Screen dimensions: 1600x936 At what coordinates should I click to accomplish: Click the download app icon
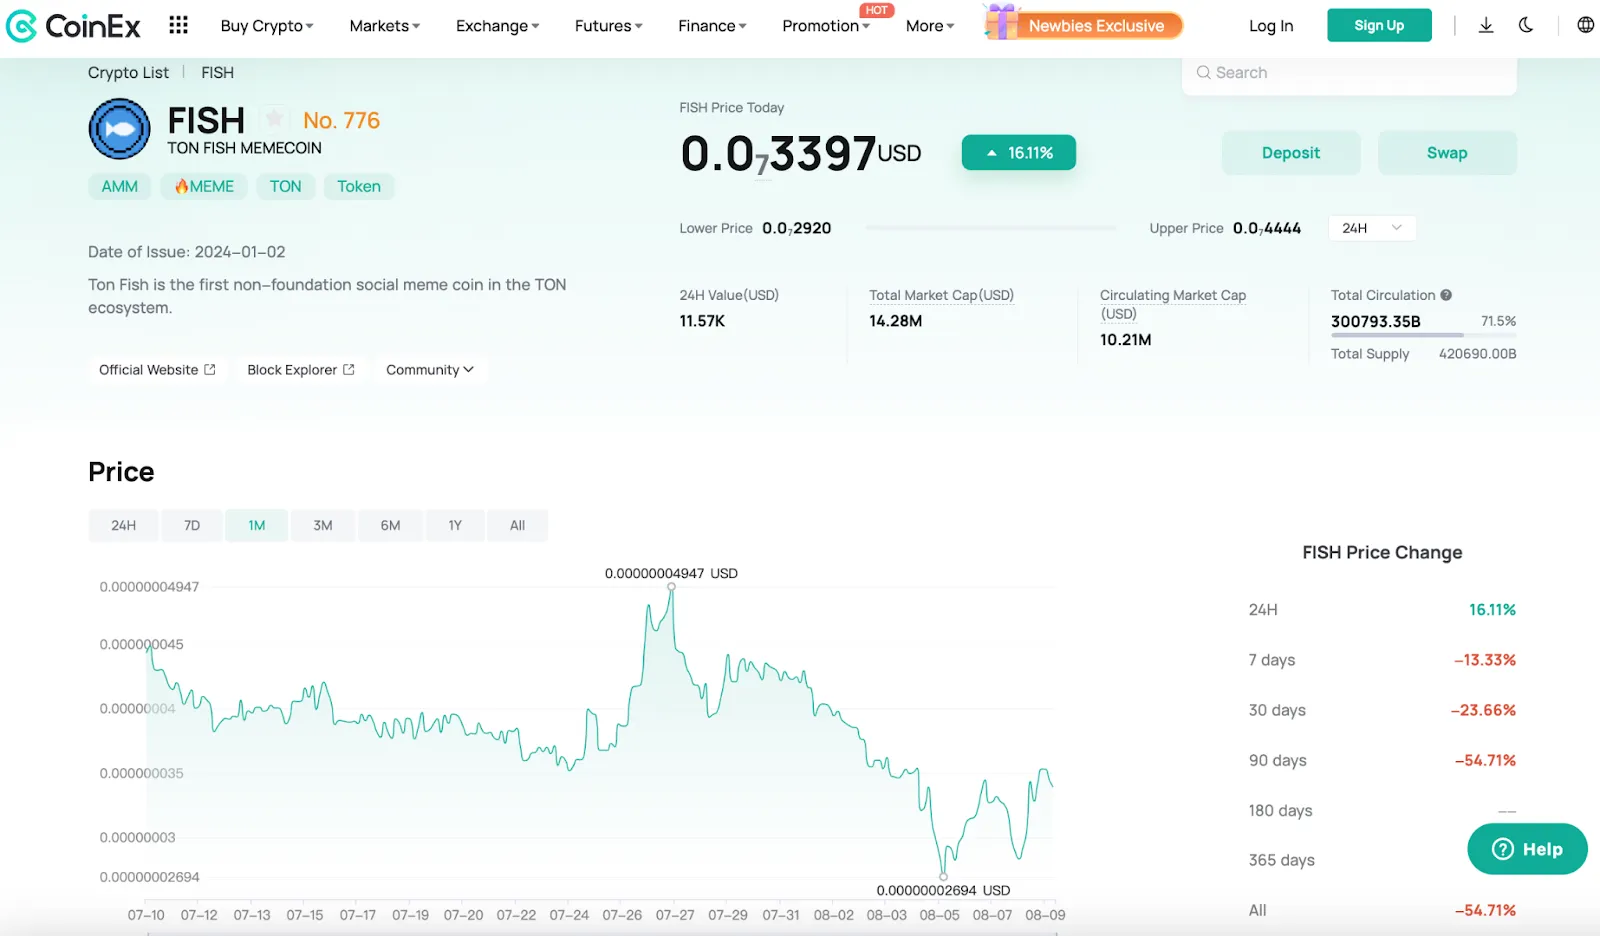point(1486,25)
